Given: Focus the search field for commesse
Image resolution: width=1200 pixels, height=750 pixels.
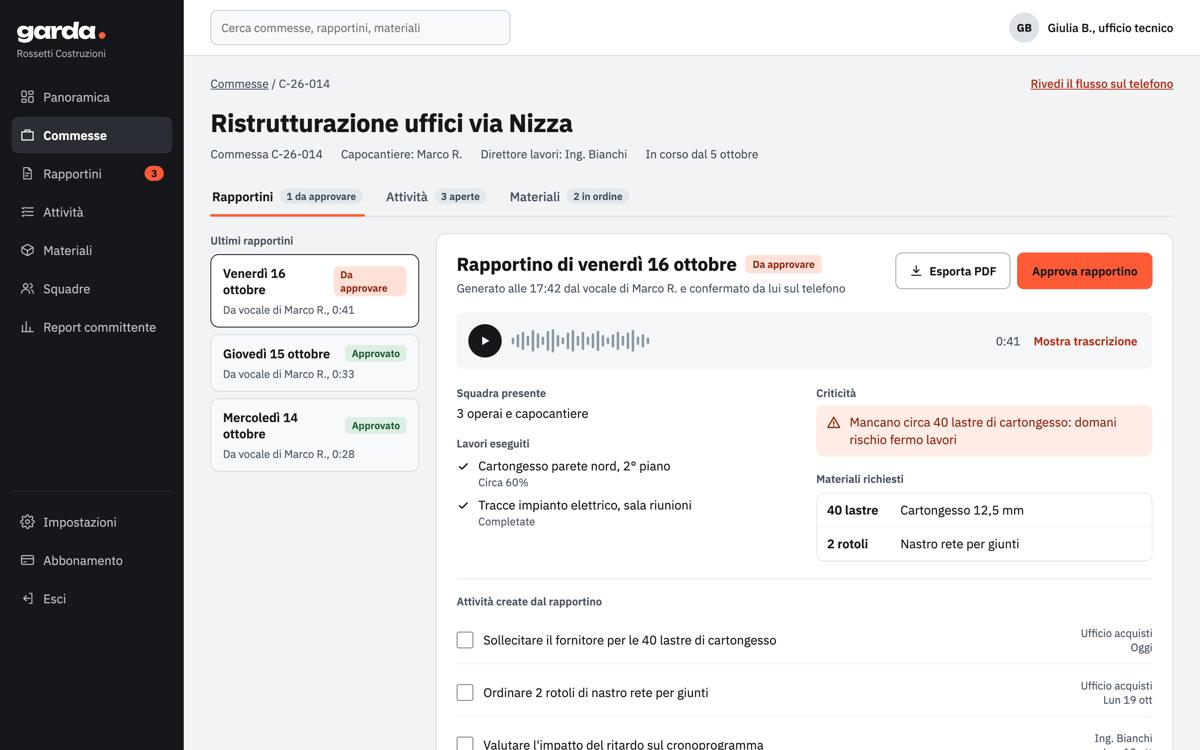Looking at the screenshot, I should 360,28.
